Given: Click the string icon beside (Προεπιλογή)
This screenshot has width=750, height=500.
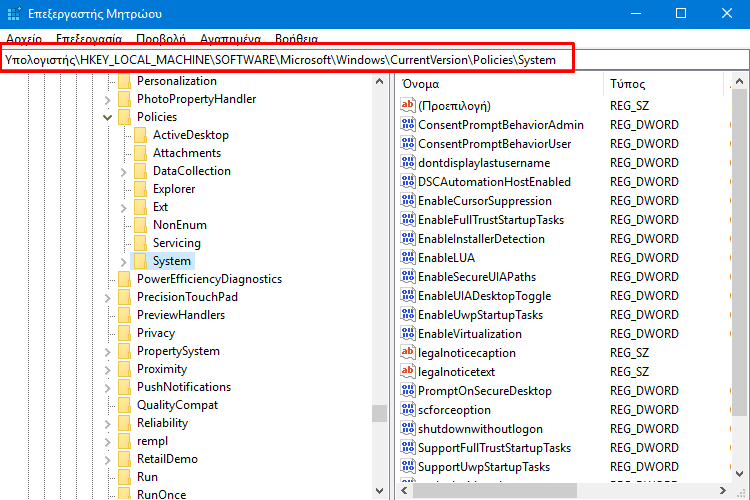Looking at the screenshot, I should [408, 105].
